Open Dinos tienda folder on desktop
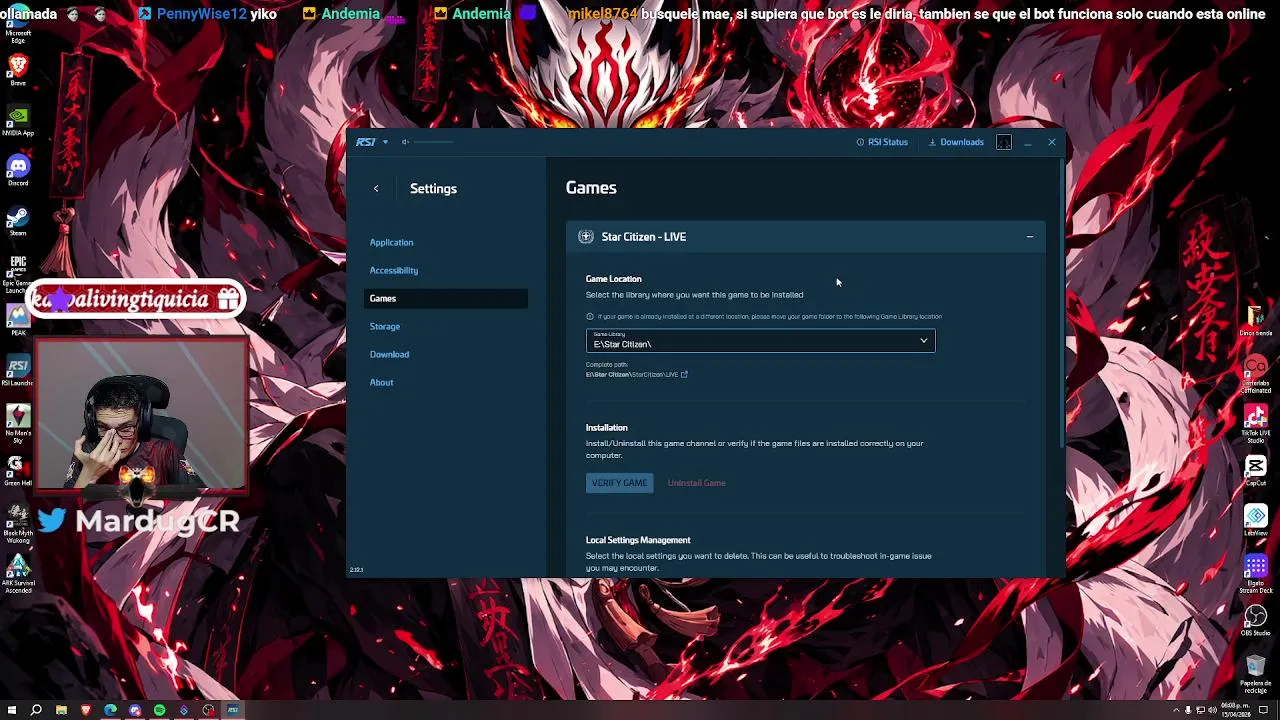The width and height of the screenshot is (1280, 720). click(x=1255, y=320)
